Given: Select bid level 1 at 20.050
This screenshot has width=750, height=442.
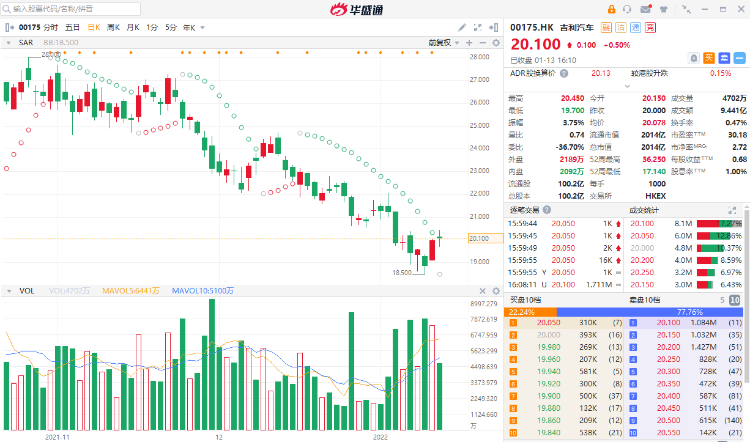Looking at the screenshot, I should coord(564,322).
